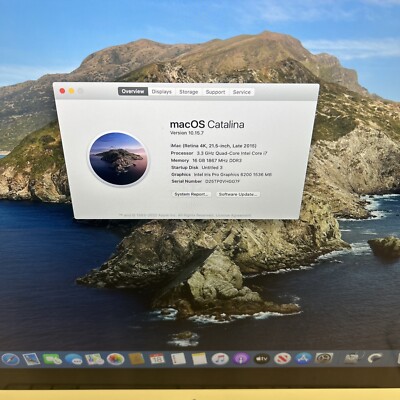Click the Processor 3.3 GHz Quad-Core line
Screen dimensions: 400x400
219,153
